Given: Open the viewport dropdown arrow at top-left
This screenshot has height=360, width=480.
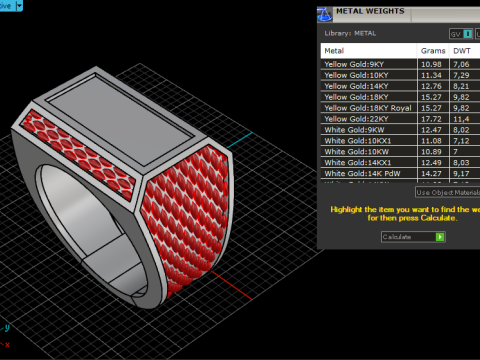Looking at the screenshot, I should (x=19, y=6).
